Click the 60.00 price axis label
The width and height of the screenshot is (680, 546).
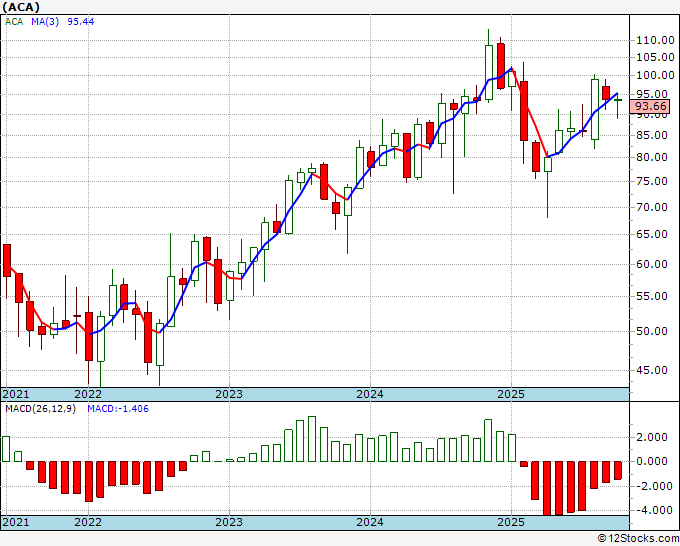[x=652, y=264]
